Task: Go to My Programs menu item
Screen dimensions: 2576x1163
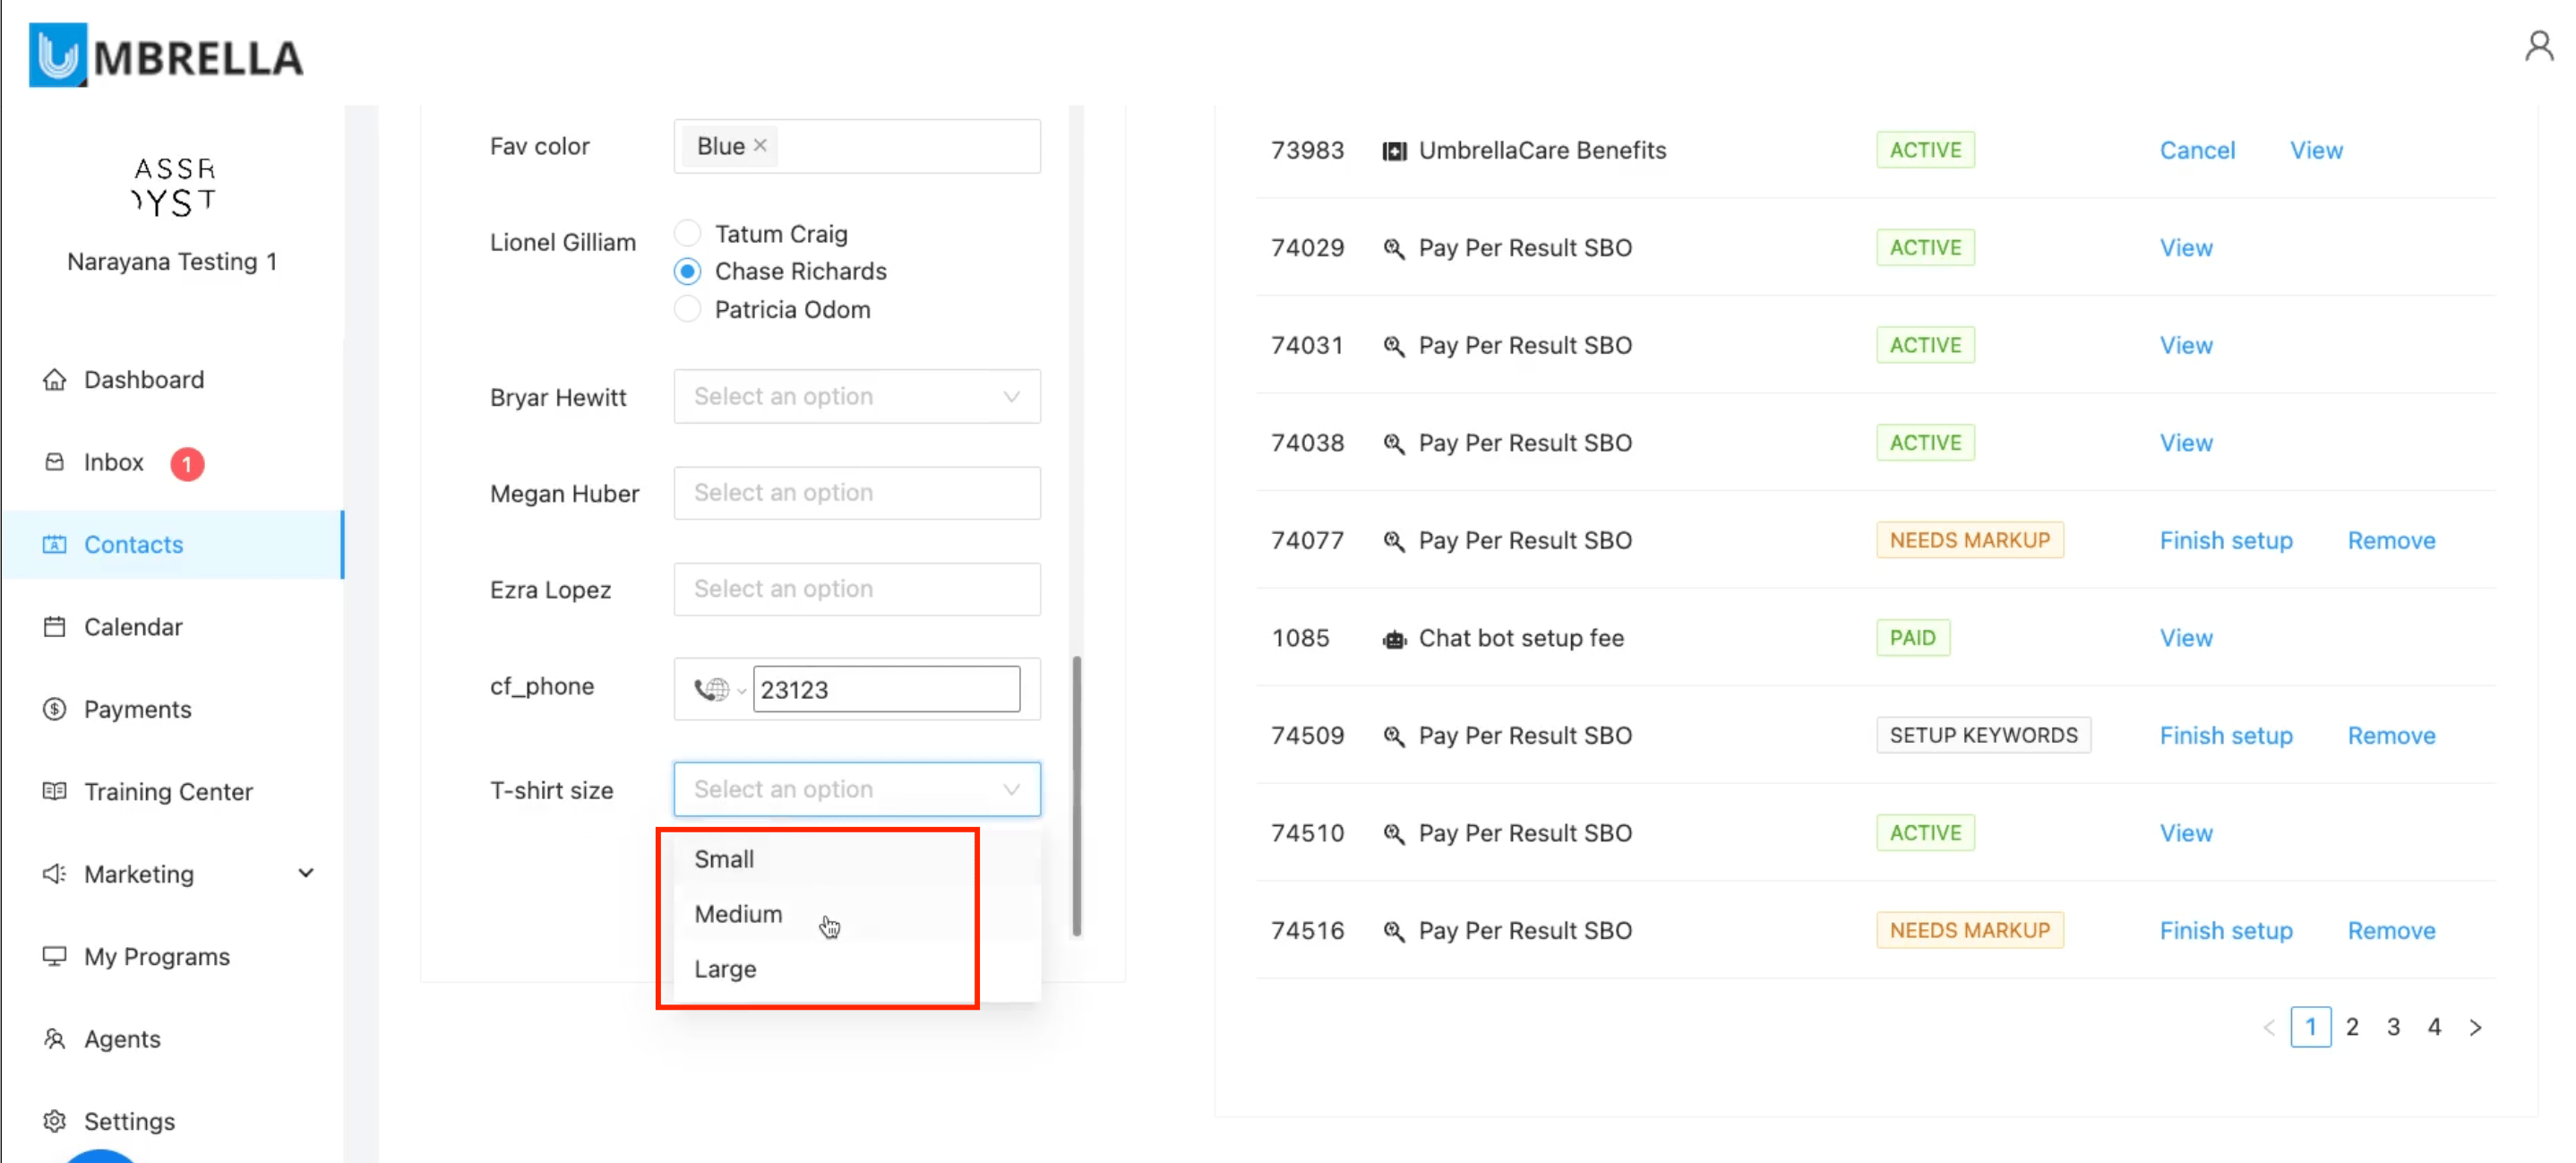Action: (156, 956)
